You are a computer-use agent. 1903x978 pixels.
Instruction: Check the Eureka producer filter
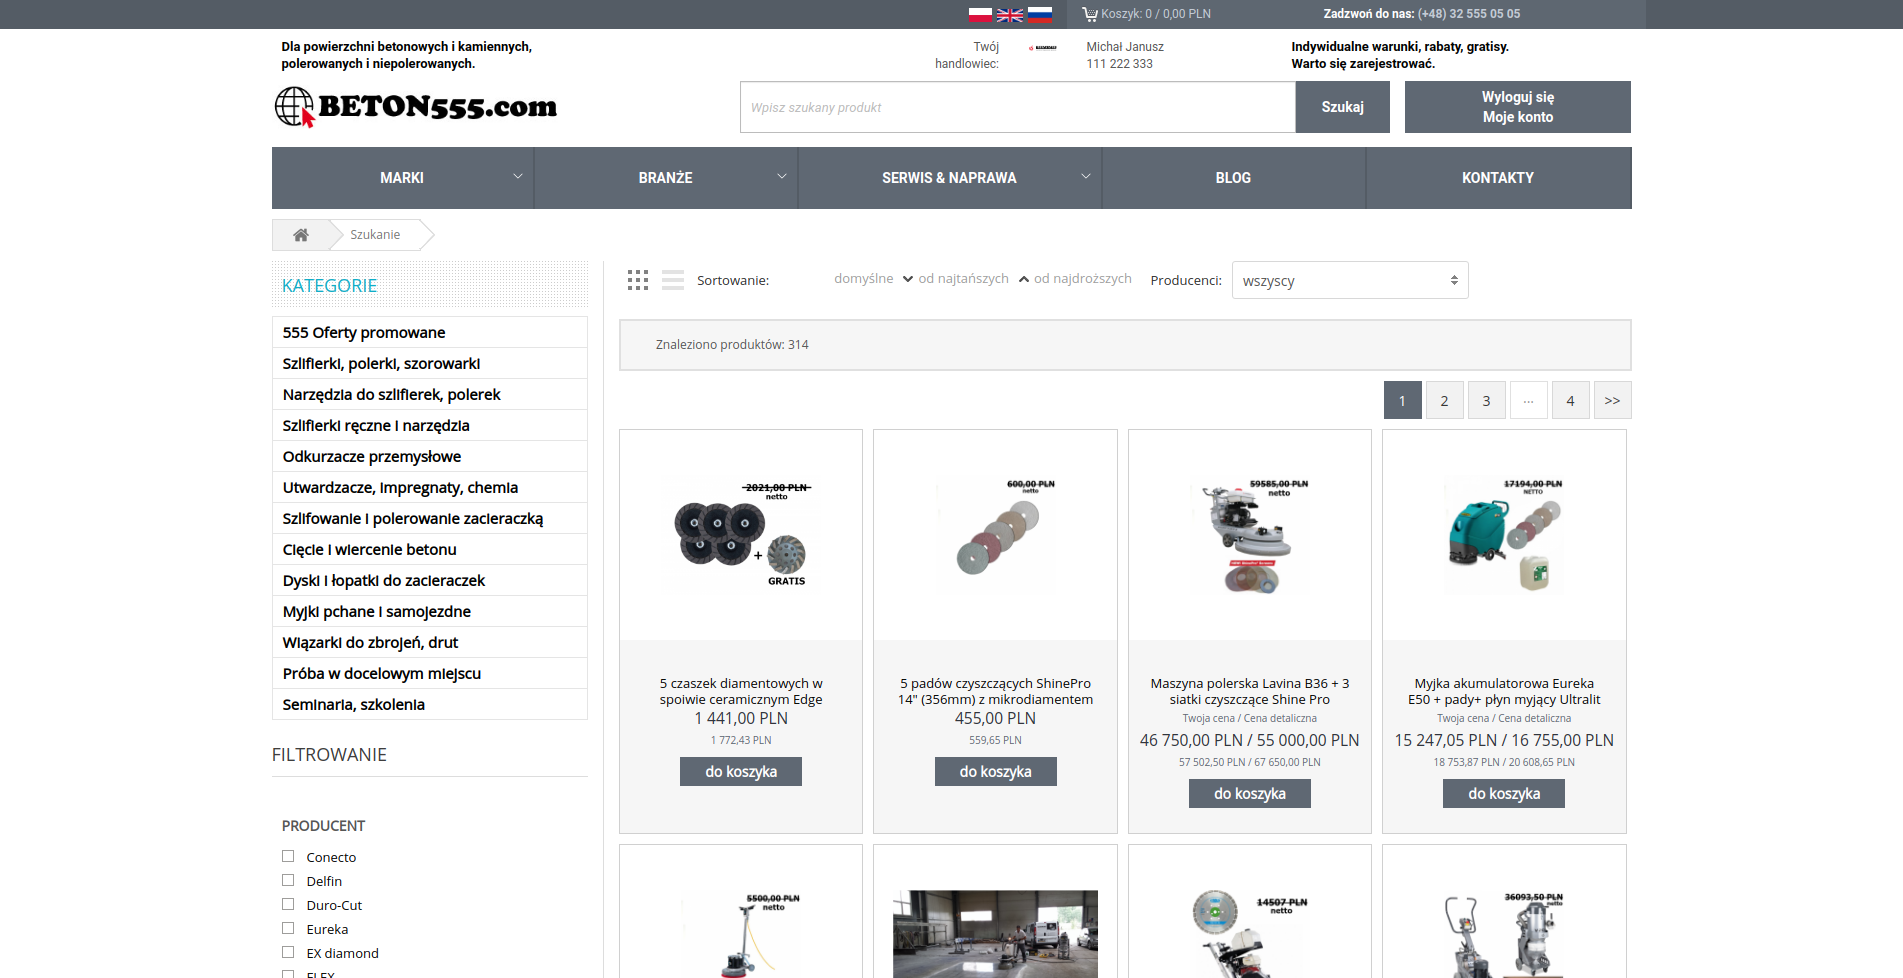point(288,928)
